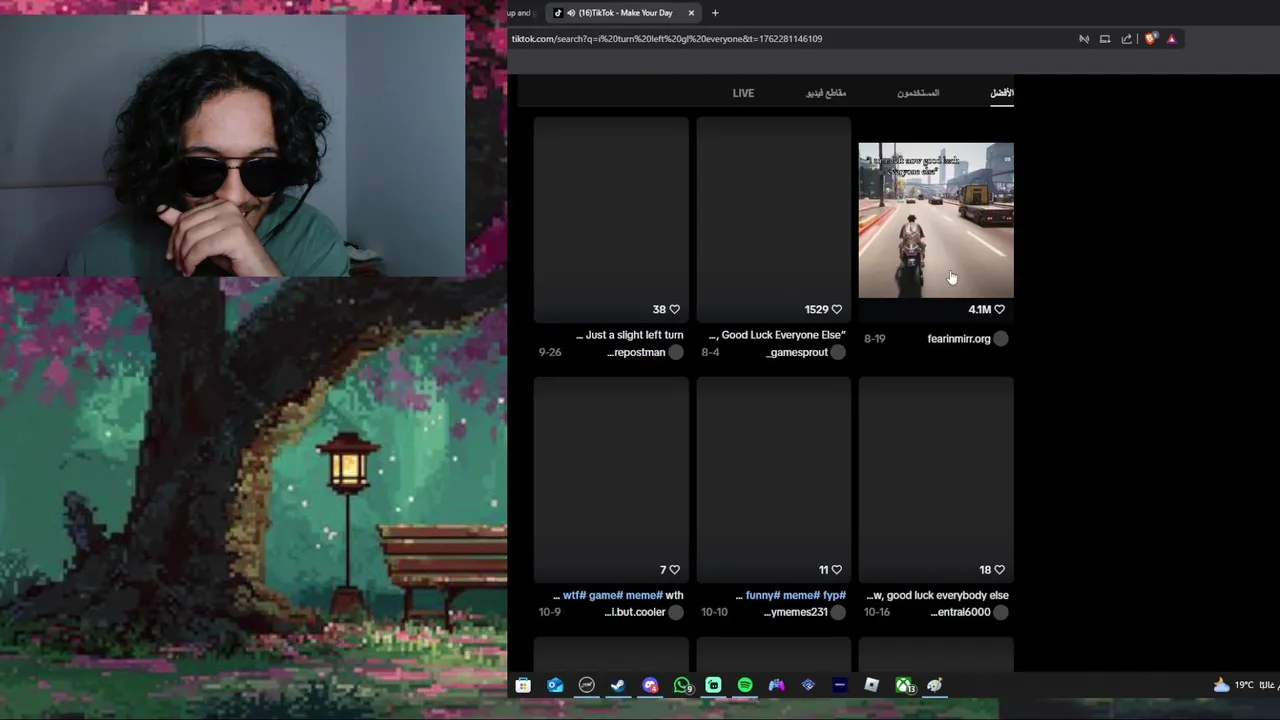Click the '... Just a slight left turn' caption
Screen dimensions: 1280x720
[630, 335]
